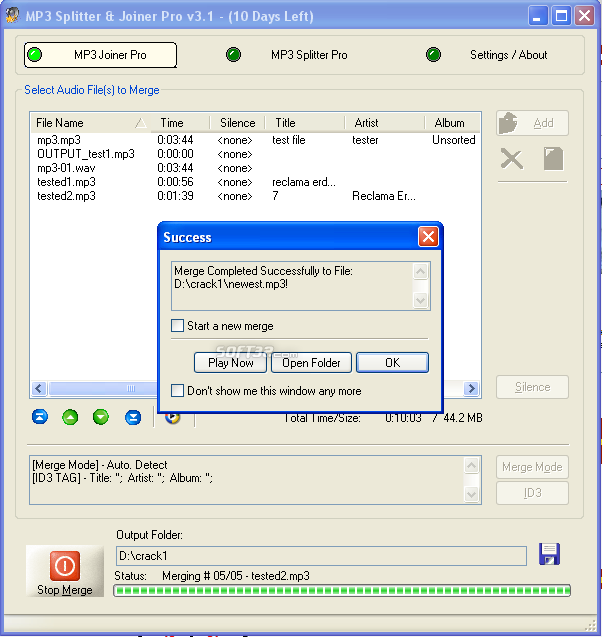Click the 'test file' title cell
This screenshot has width=602, height=637.
click(x=289, y=140)
